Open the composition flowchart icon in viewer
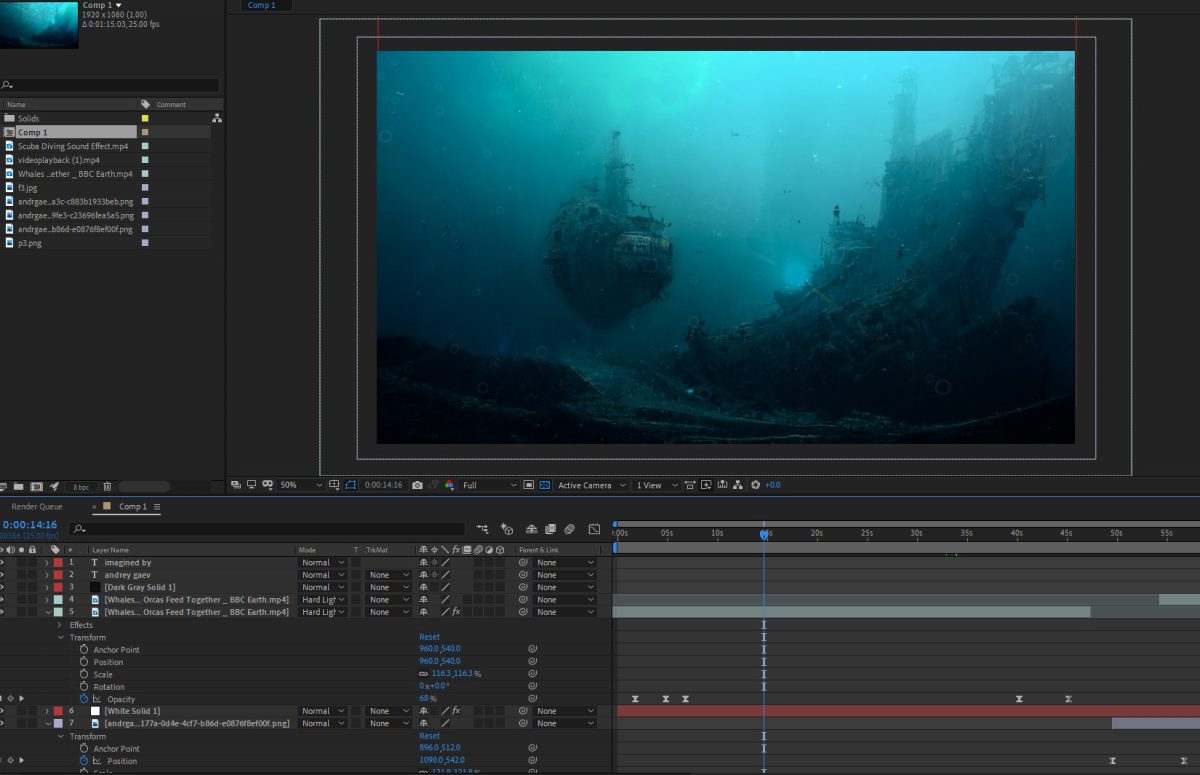The width and height of the screenshot is (1200, 775). (737, 485)
